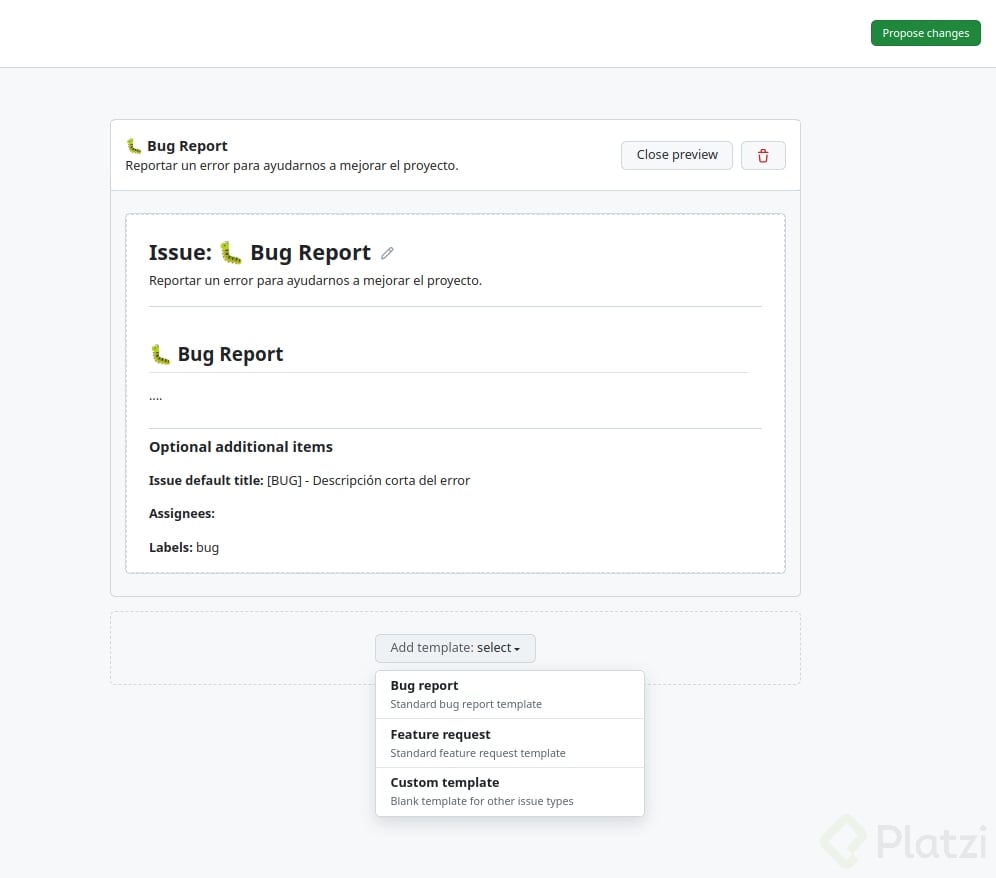The height and width of the screenshot is (878, 996).
Task: Click the Labels field showing bug
Action: pos(207,548)
